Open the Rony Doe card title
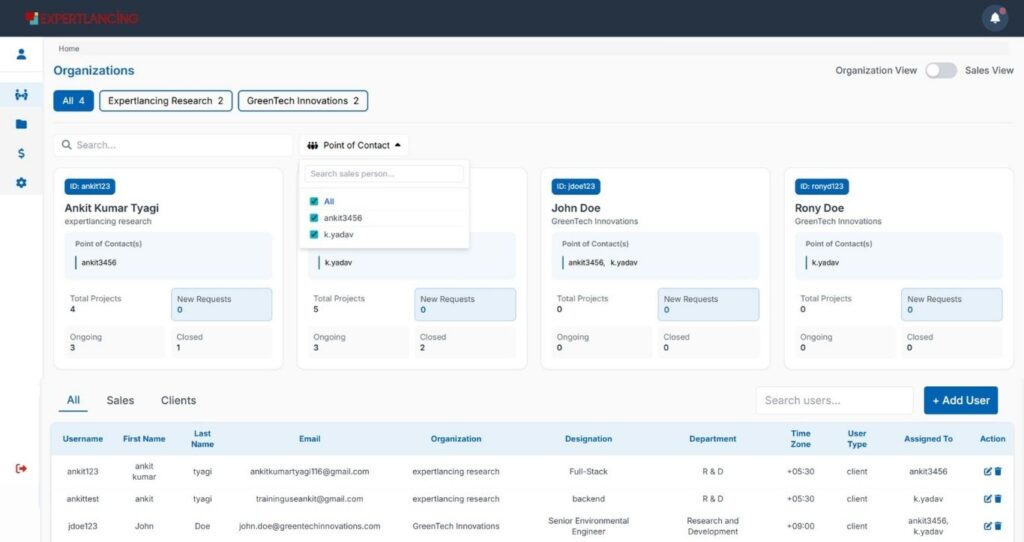 (x=819, y=208)
